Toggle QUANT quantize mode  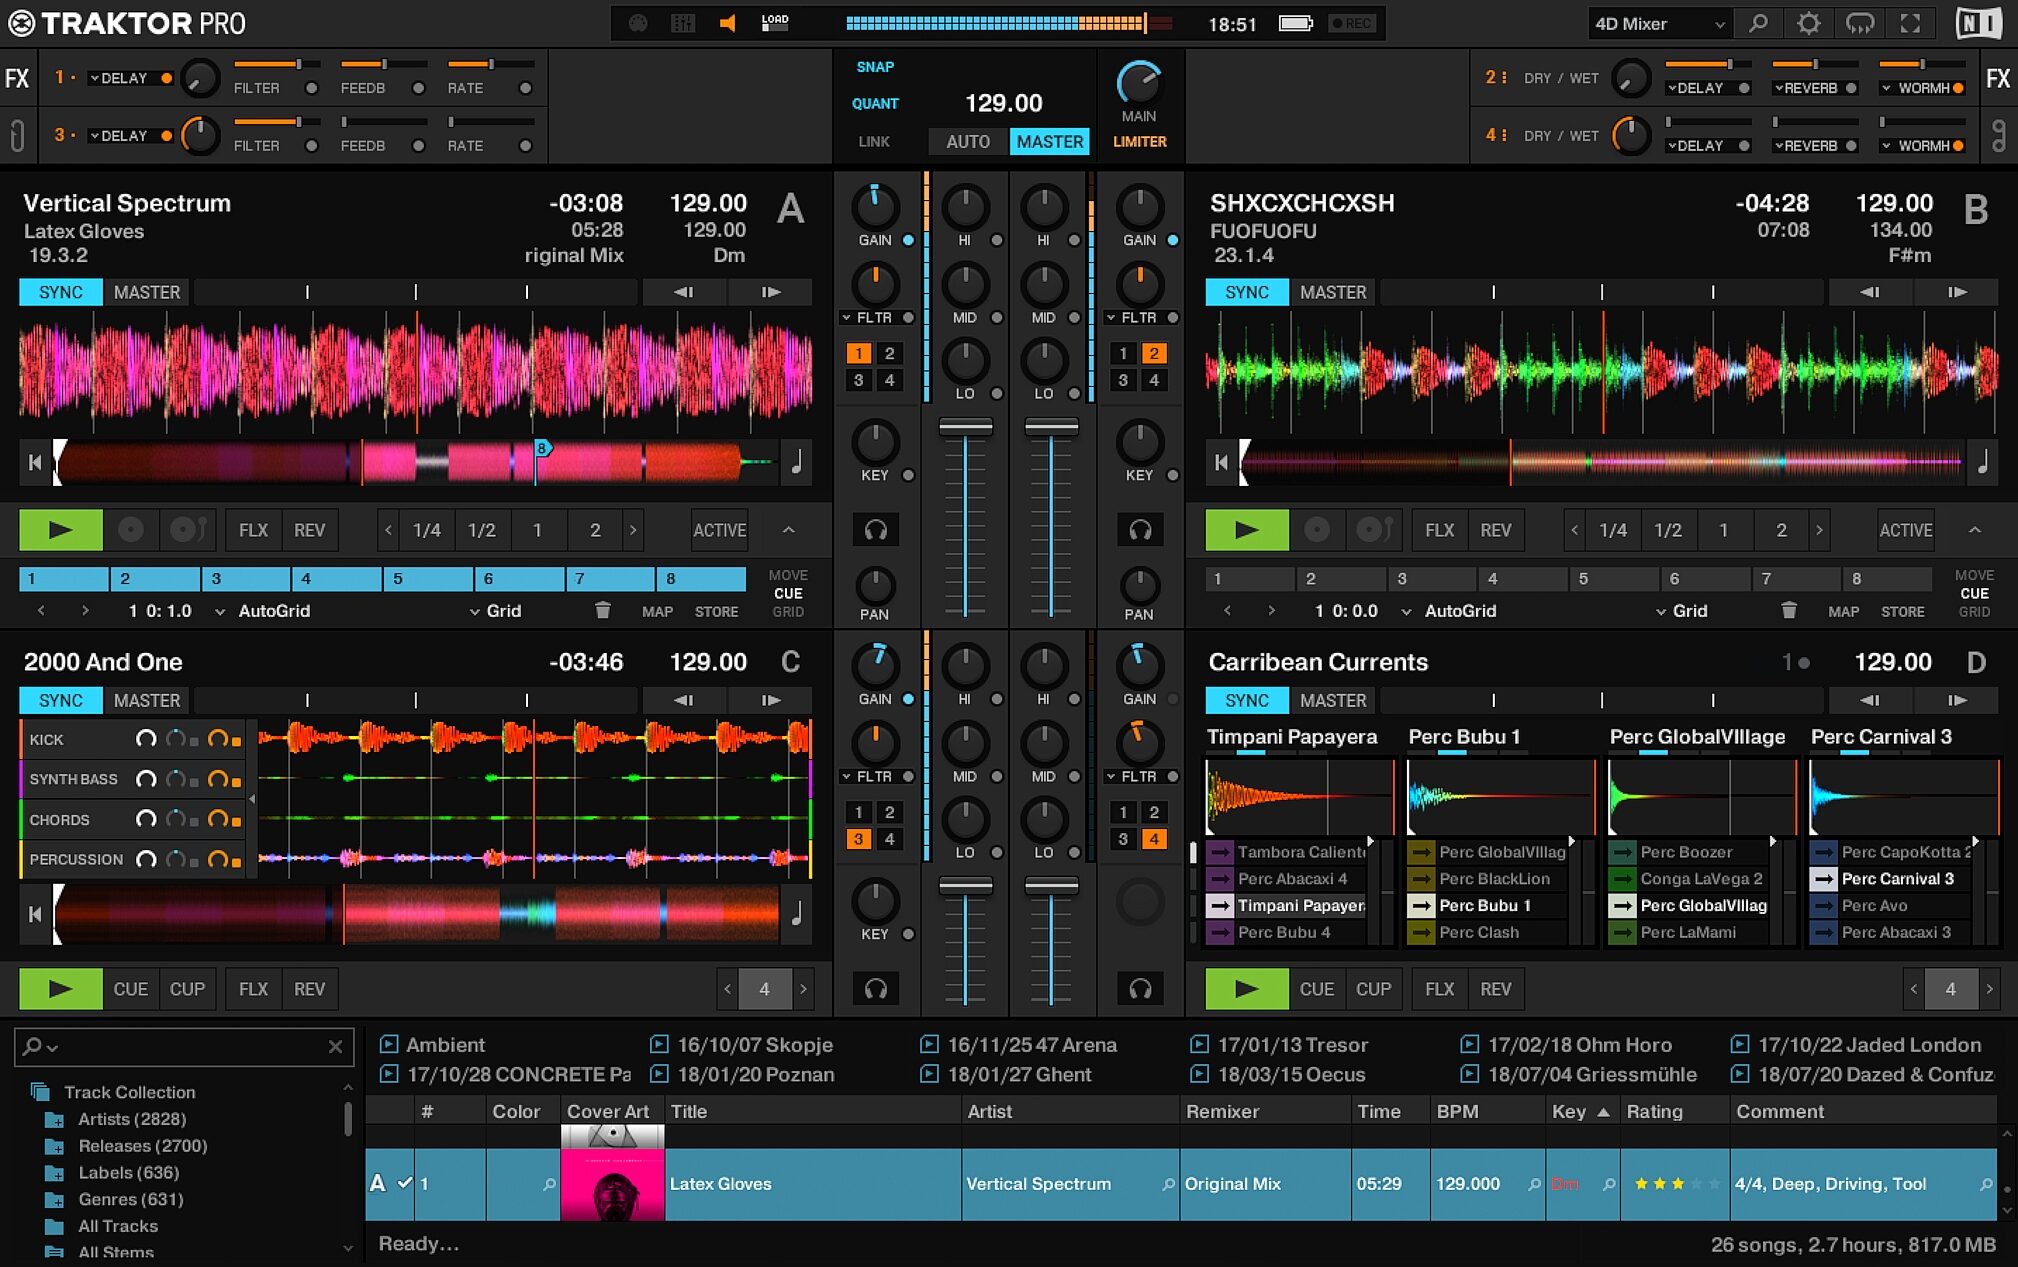[x=875, y=103]
